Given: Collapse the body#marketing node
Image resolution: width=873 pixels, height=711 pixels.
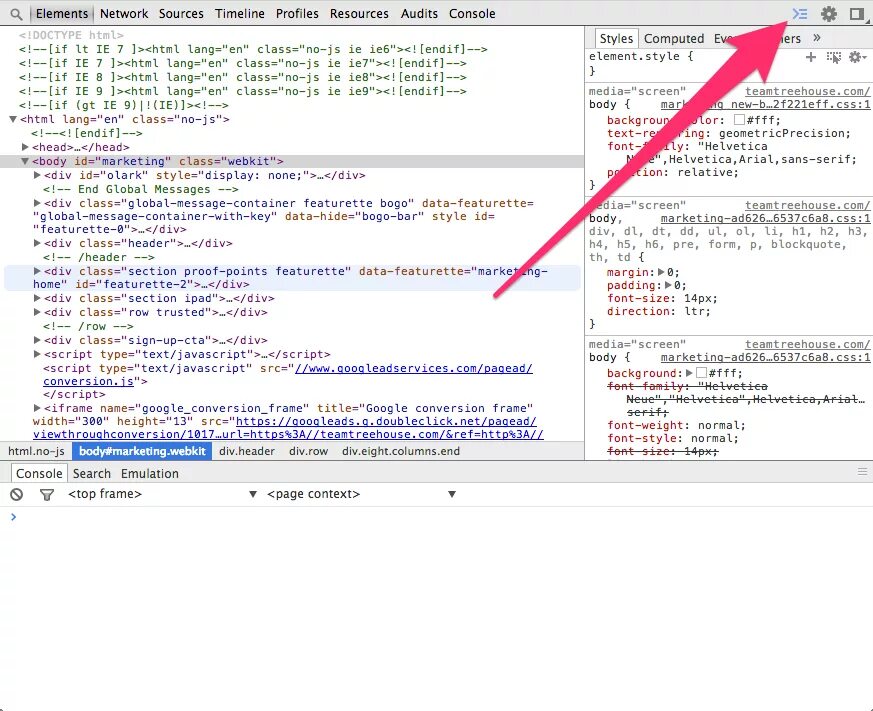Looking at the screenshot, I should (25, 161).
